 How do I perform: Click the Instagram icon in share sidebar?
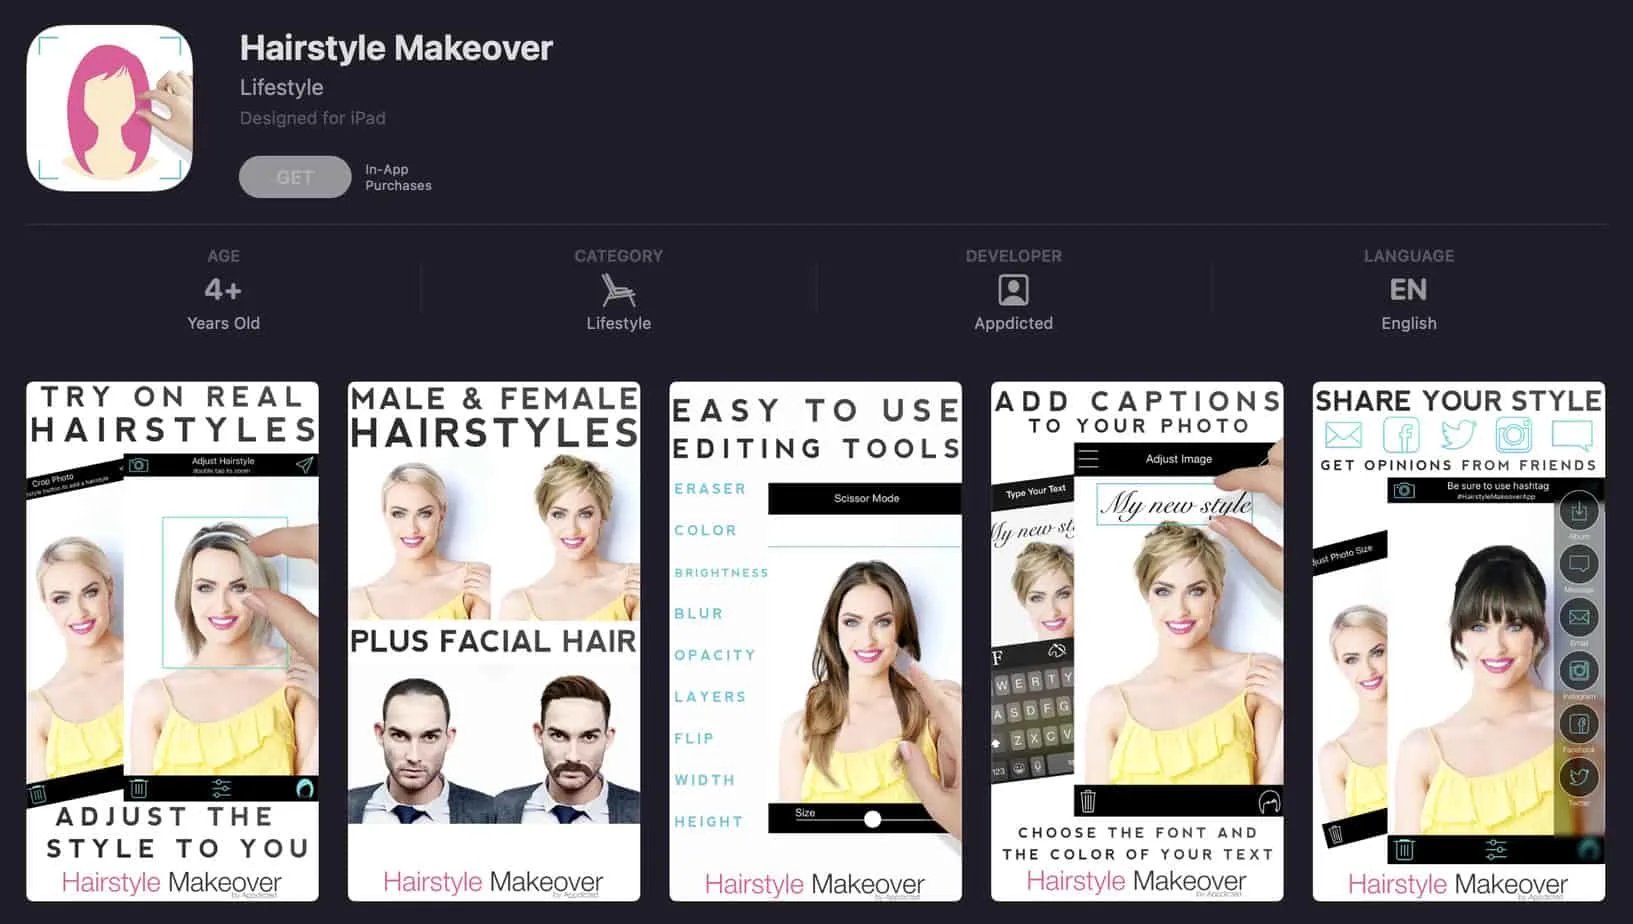pyautogui.click(x=1579, y=671)
